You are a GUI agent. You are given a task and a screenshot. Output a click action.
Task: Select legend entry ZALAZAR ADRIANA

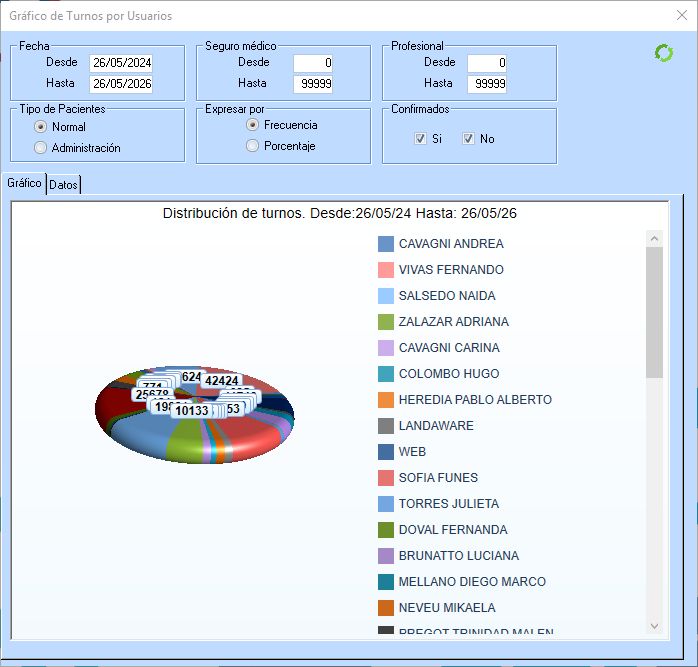tap(454, 322)
